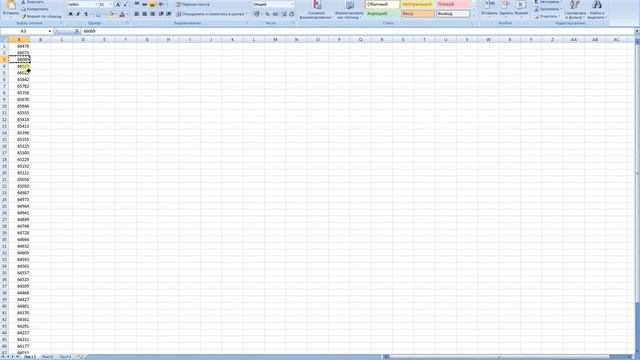Align cell text right
The image size is (640, 360).
pyautogui.click(x=152, y=14)
